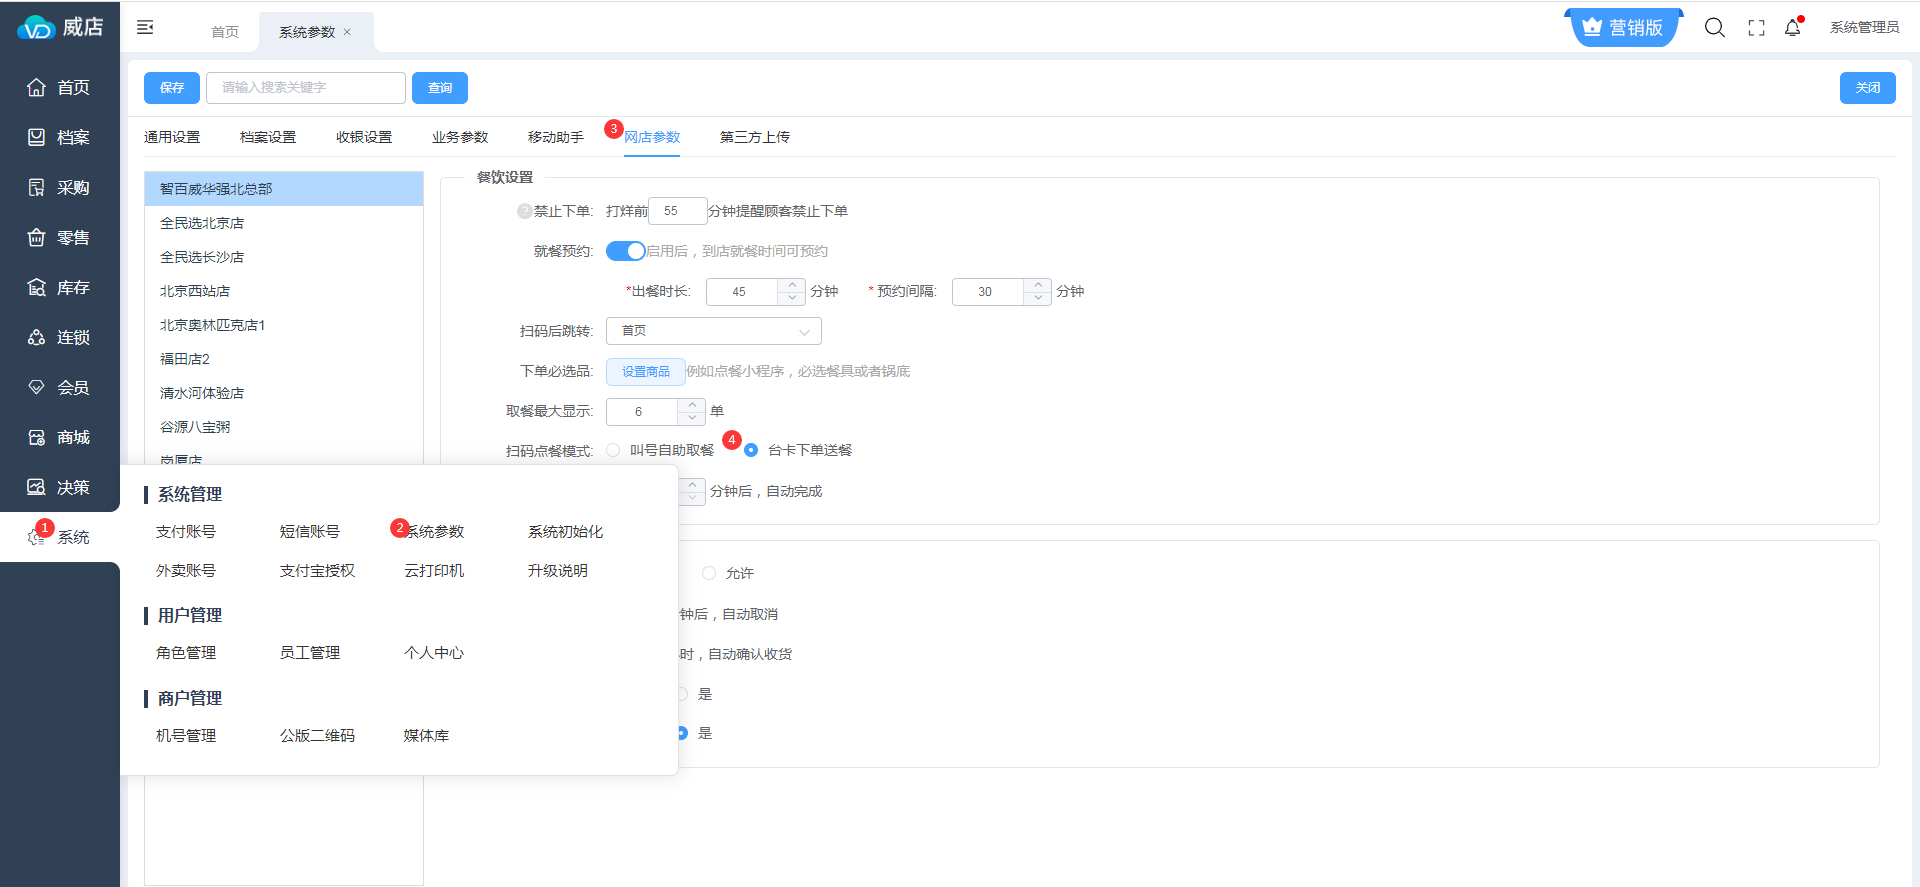Viewport: 1920px width, 887px height.
Task: Switch to the 收银设置 tab
Action: tap(364, 137)
